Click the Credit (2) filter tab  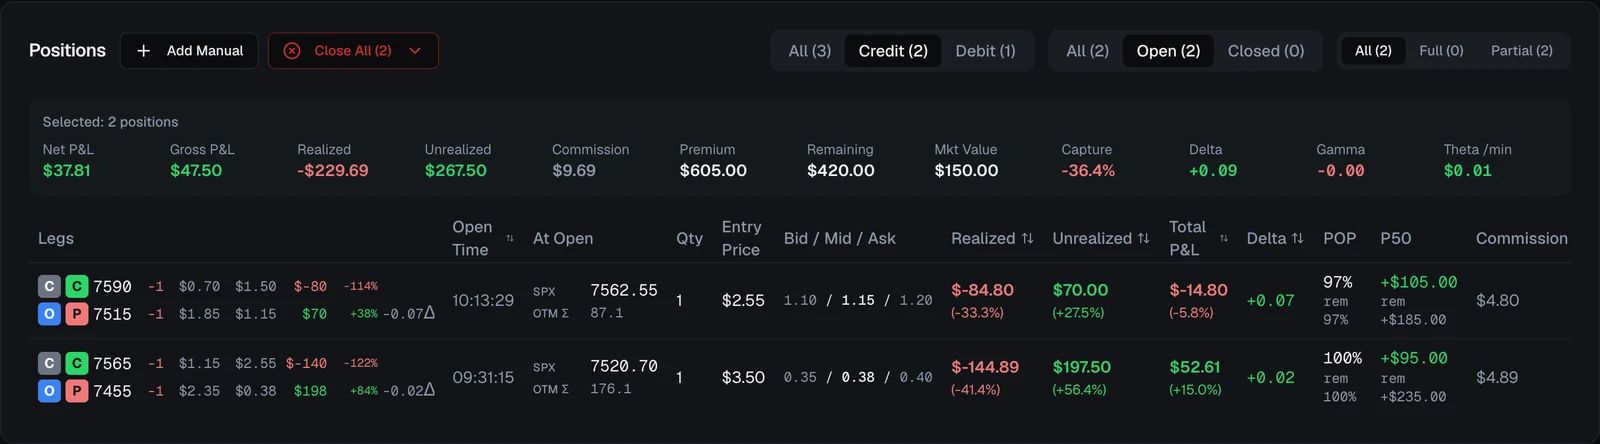(893, 51)
